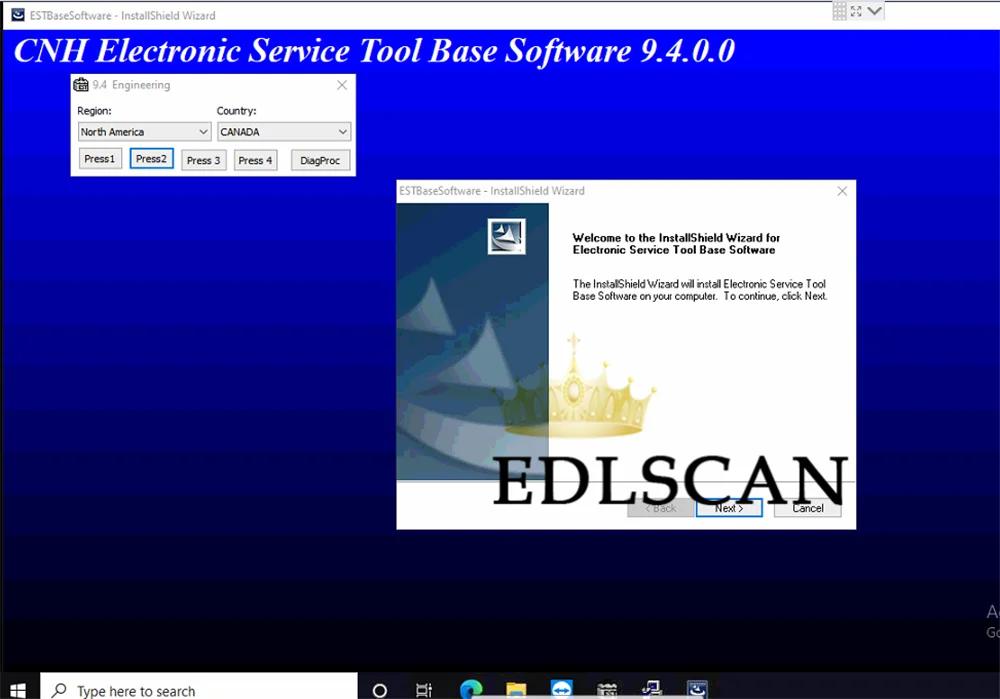
Task: Click Next in the InstallShield Wizard
Action: tap(729, 508)
